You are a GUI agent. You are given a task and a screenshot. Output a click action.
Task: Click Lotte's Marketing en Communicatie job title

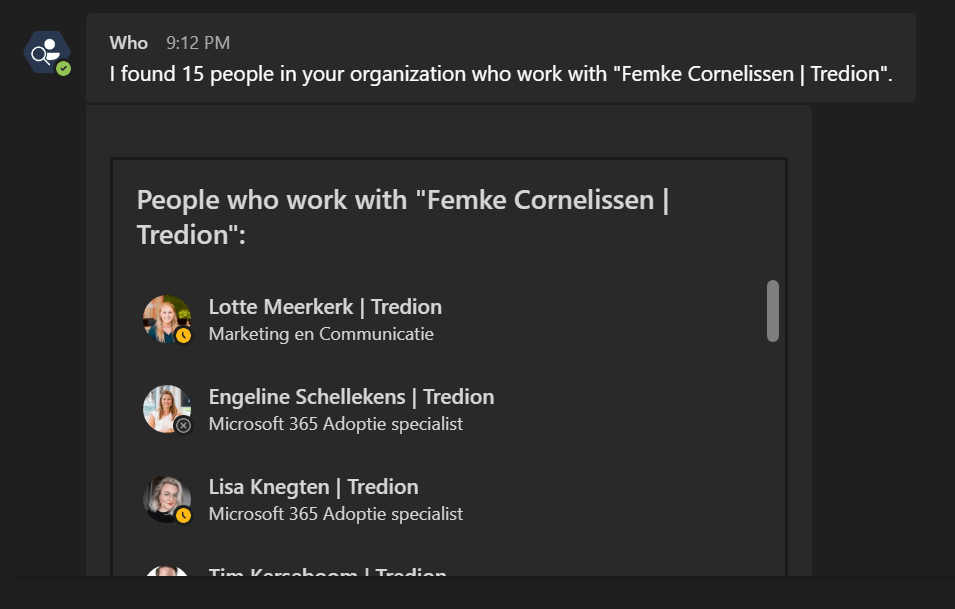pos(321,334)
